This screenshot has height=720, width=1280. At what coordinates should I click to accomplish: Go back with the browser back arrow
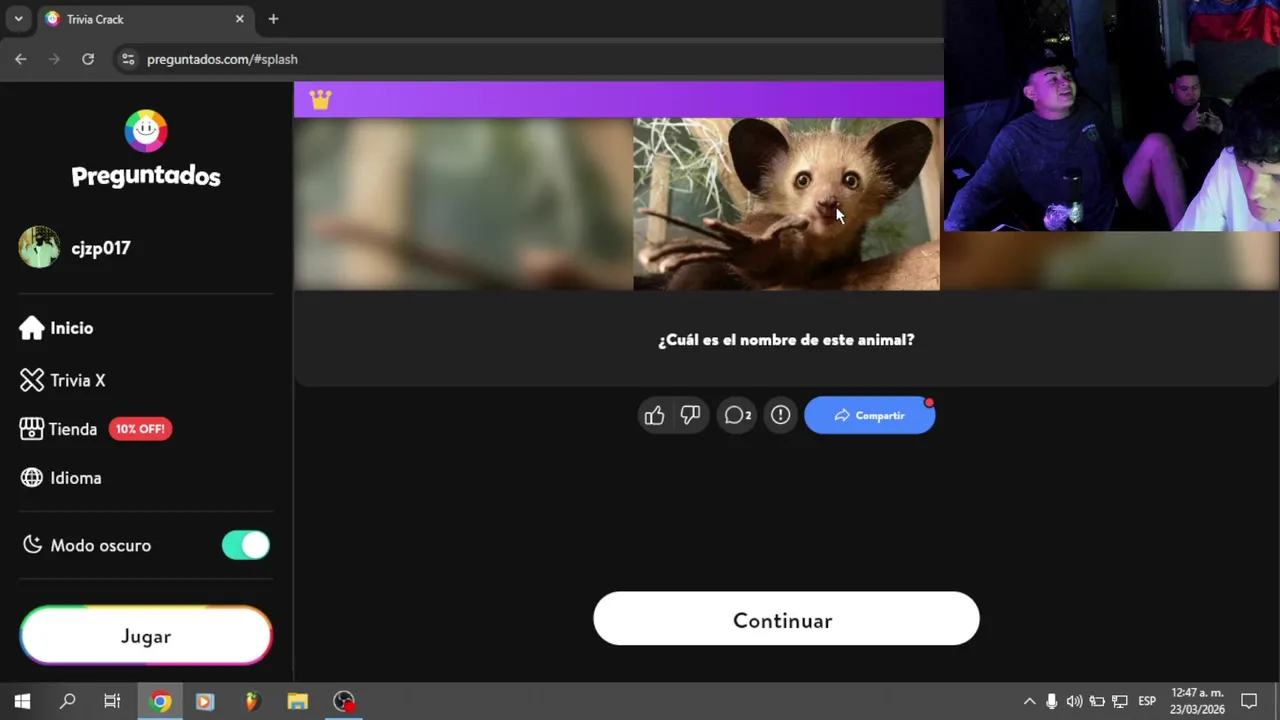pos(21,59)
